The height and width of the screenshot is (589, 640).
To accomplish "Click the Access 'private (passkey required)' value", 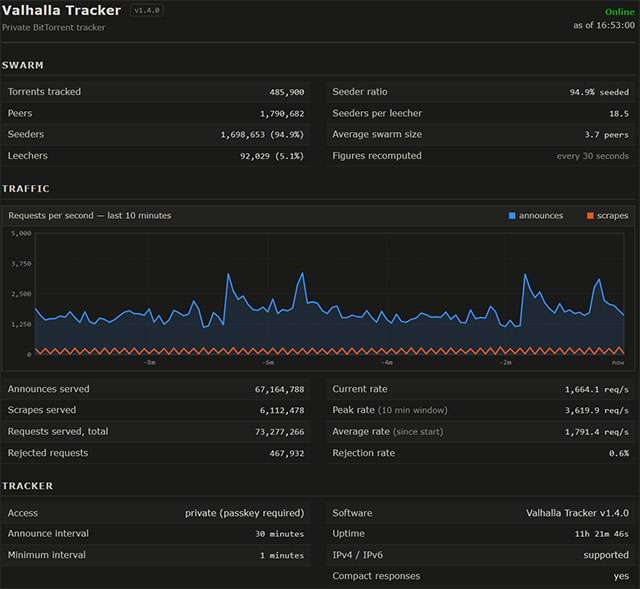I will point(244,513).
